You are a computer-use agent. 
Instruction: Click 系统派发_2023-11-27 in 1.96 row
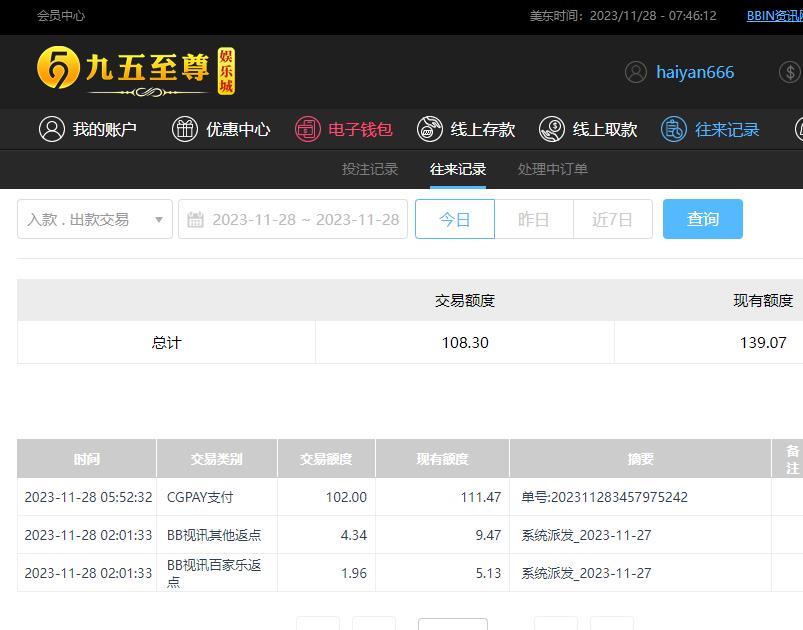(x=586, y=573)
